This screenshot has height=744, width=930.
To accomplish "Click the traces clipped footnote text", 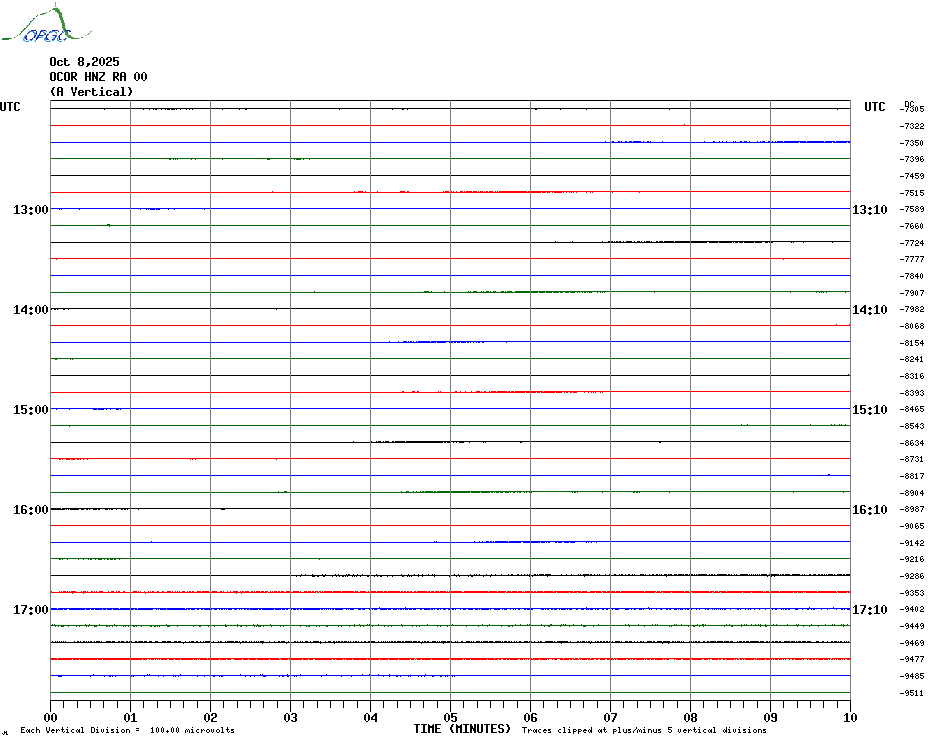I will pyautogui.click(x=644, y=731).
